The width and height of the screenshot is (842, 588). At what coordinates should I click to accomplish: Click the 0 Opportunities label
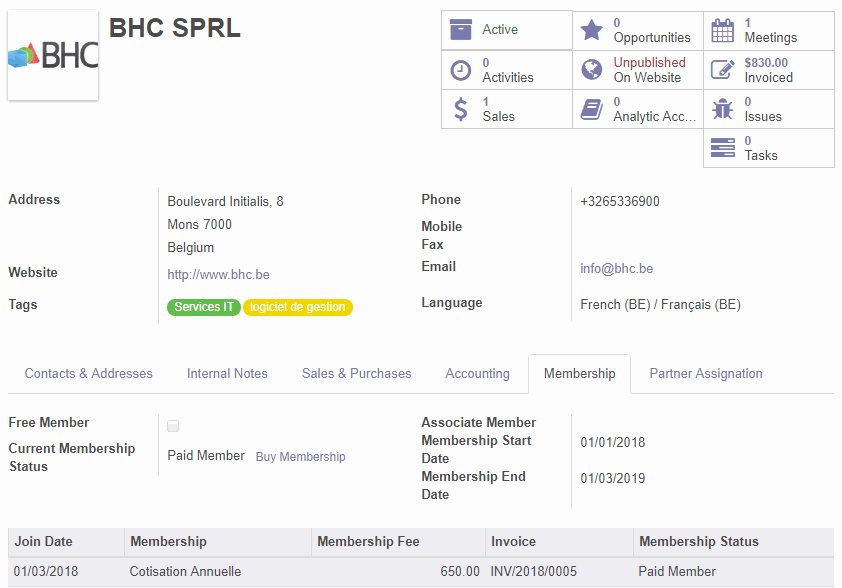tap(652, 31)
